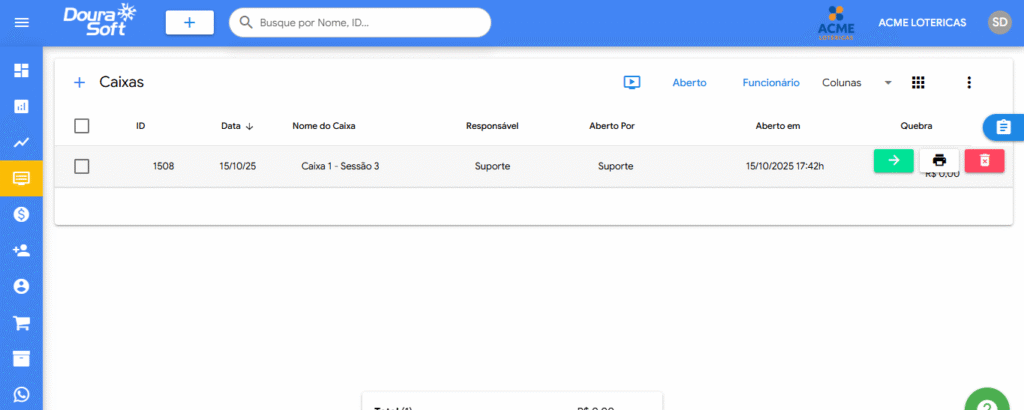
Task: Select the Aberto filter
Action: click(689, 83)
